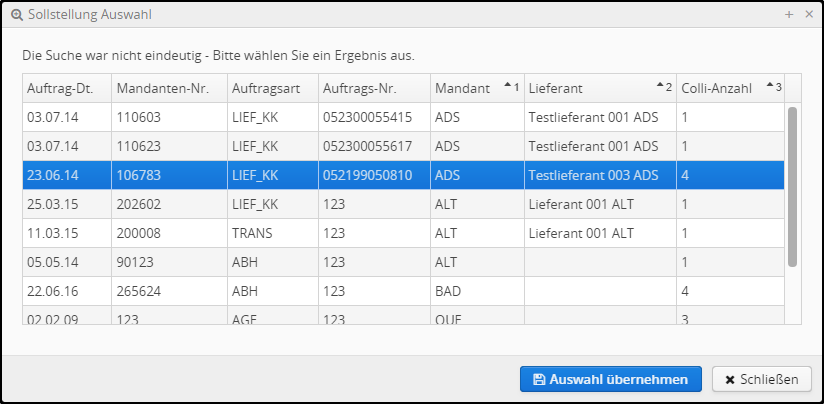
Task: Click Lieferant 001 ALT in row 202602
Action: pos(600,204)
